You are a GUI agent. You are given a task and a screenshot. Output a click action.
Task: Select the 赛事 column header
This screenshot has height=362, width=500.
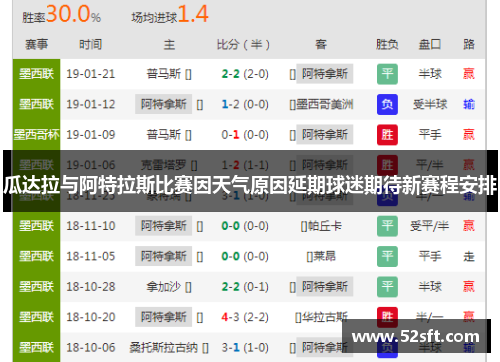pyautogui.click(x=37, y=44)
